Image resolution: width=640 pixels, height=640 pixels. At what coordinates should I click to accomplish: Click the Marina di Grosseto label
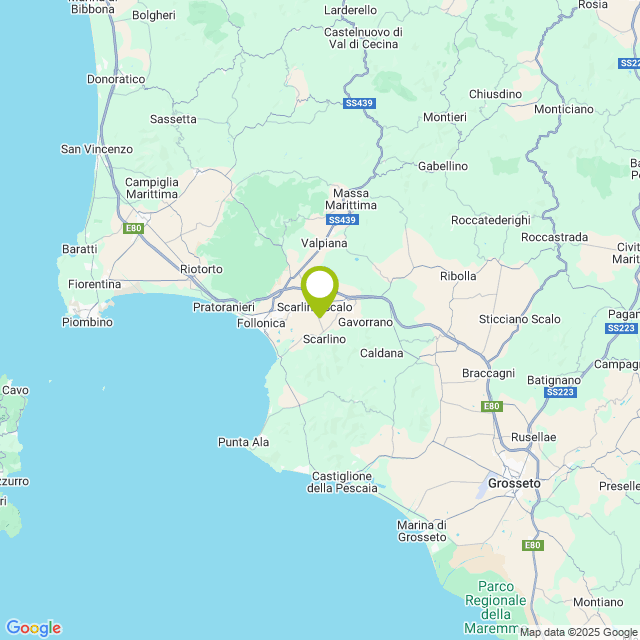(422, 531)
